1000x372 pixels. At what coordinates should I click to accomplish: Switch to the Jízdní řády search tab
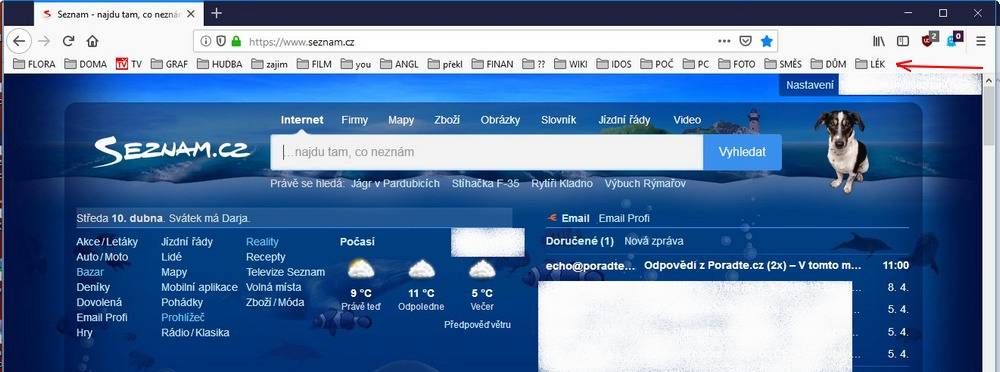(x=624, y=120)
